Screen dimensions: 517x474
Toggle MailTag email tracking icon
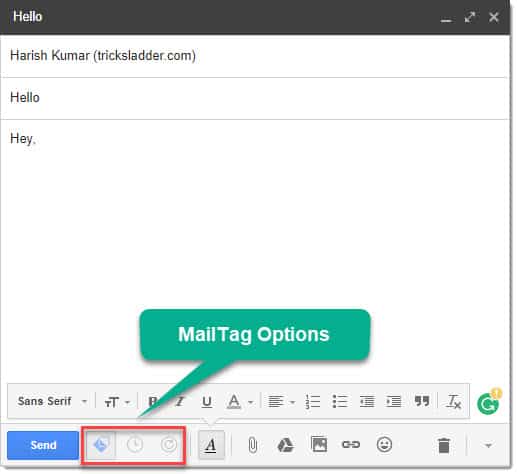coord(101,445)
